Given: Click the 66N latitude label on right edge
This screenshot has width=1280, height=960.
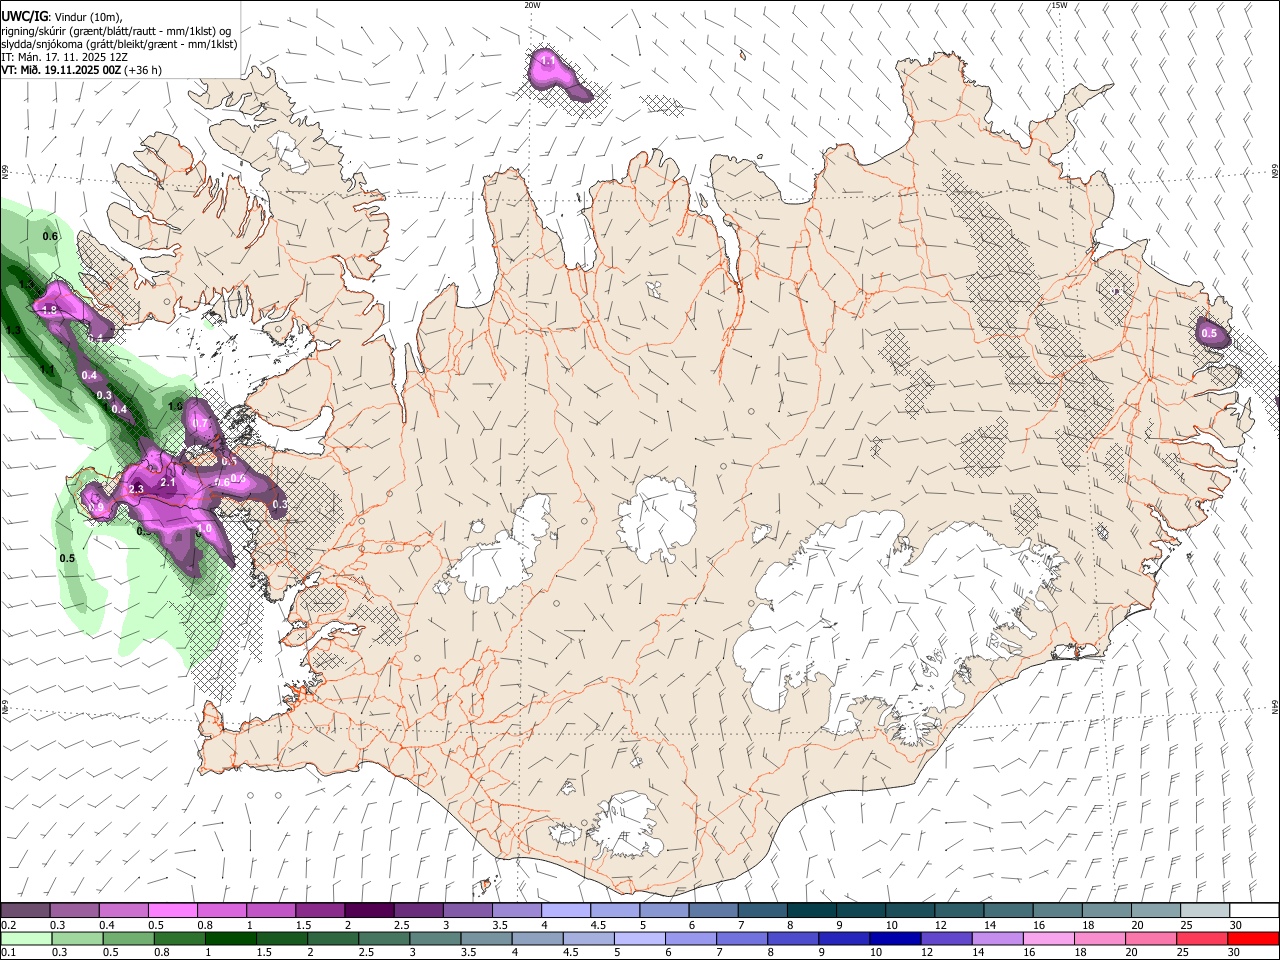Looking at the screenshot, I should 1275,173.
